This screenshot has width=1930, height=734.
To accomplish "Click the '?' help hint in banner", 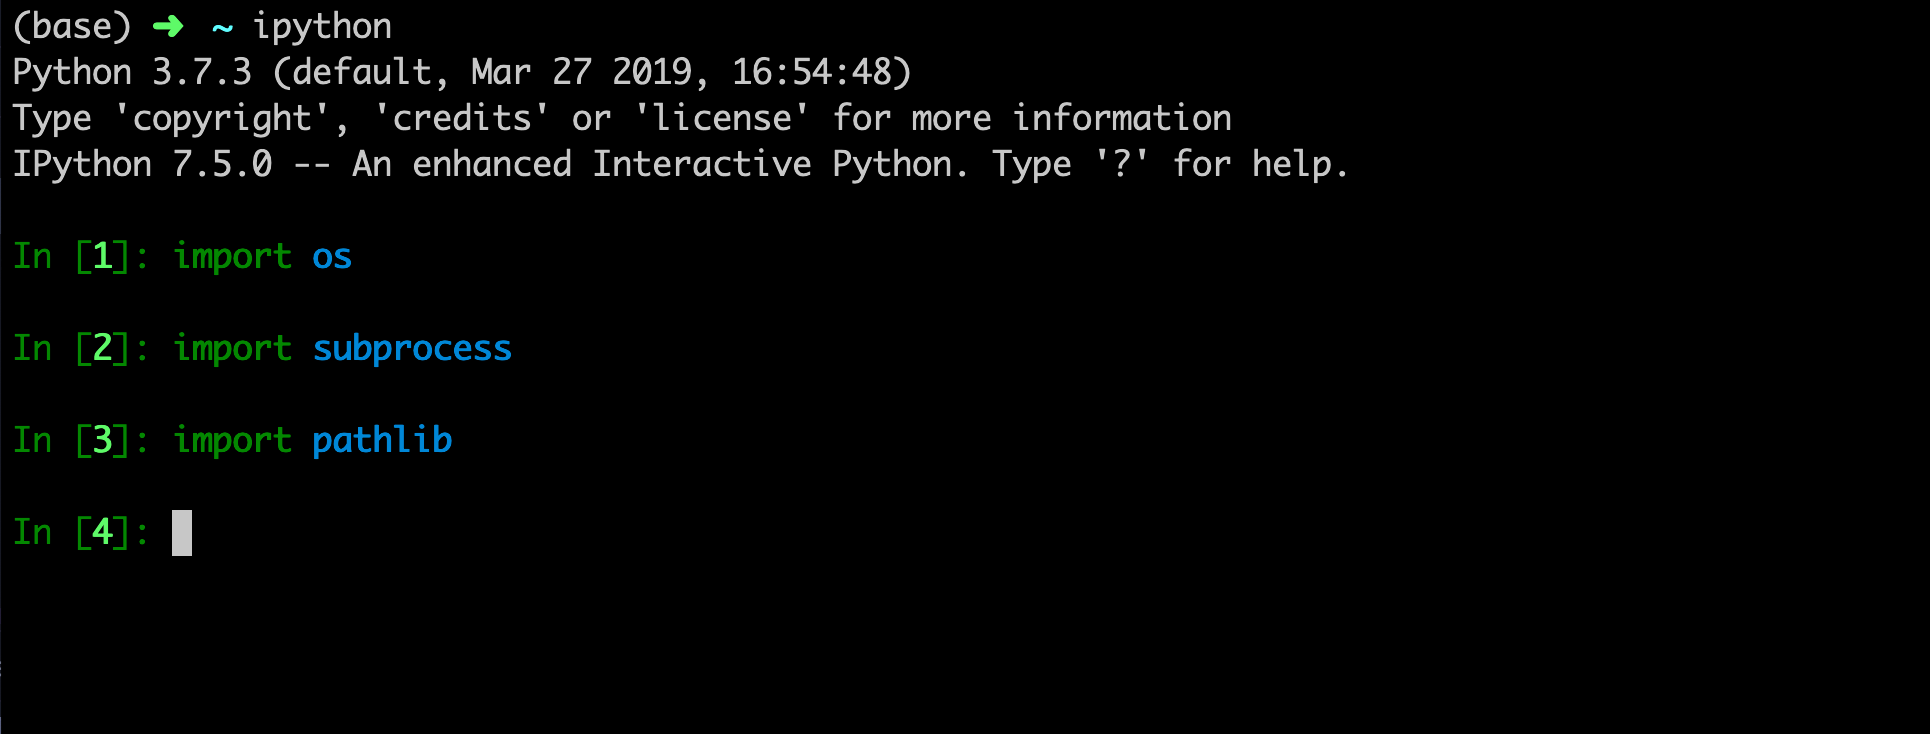I will coord(1122,164).
